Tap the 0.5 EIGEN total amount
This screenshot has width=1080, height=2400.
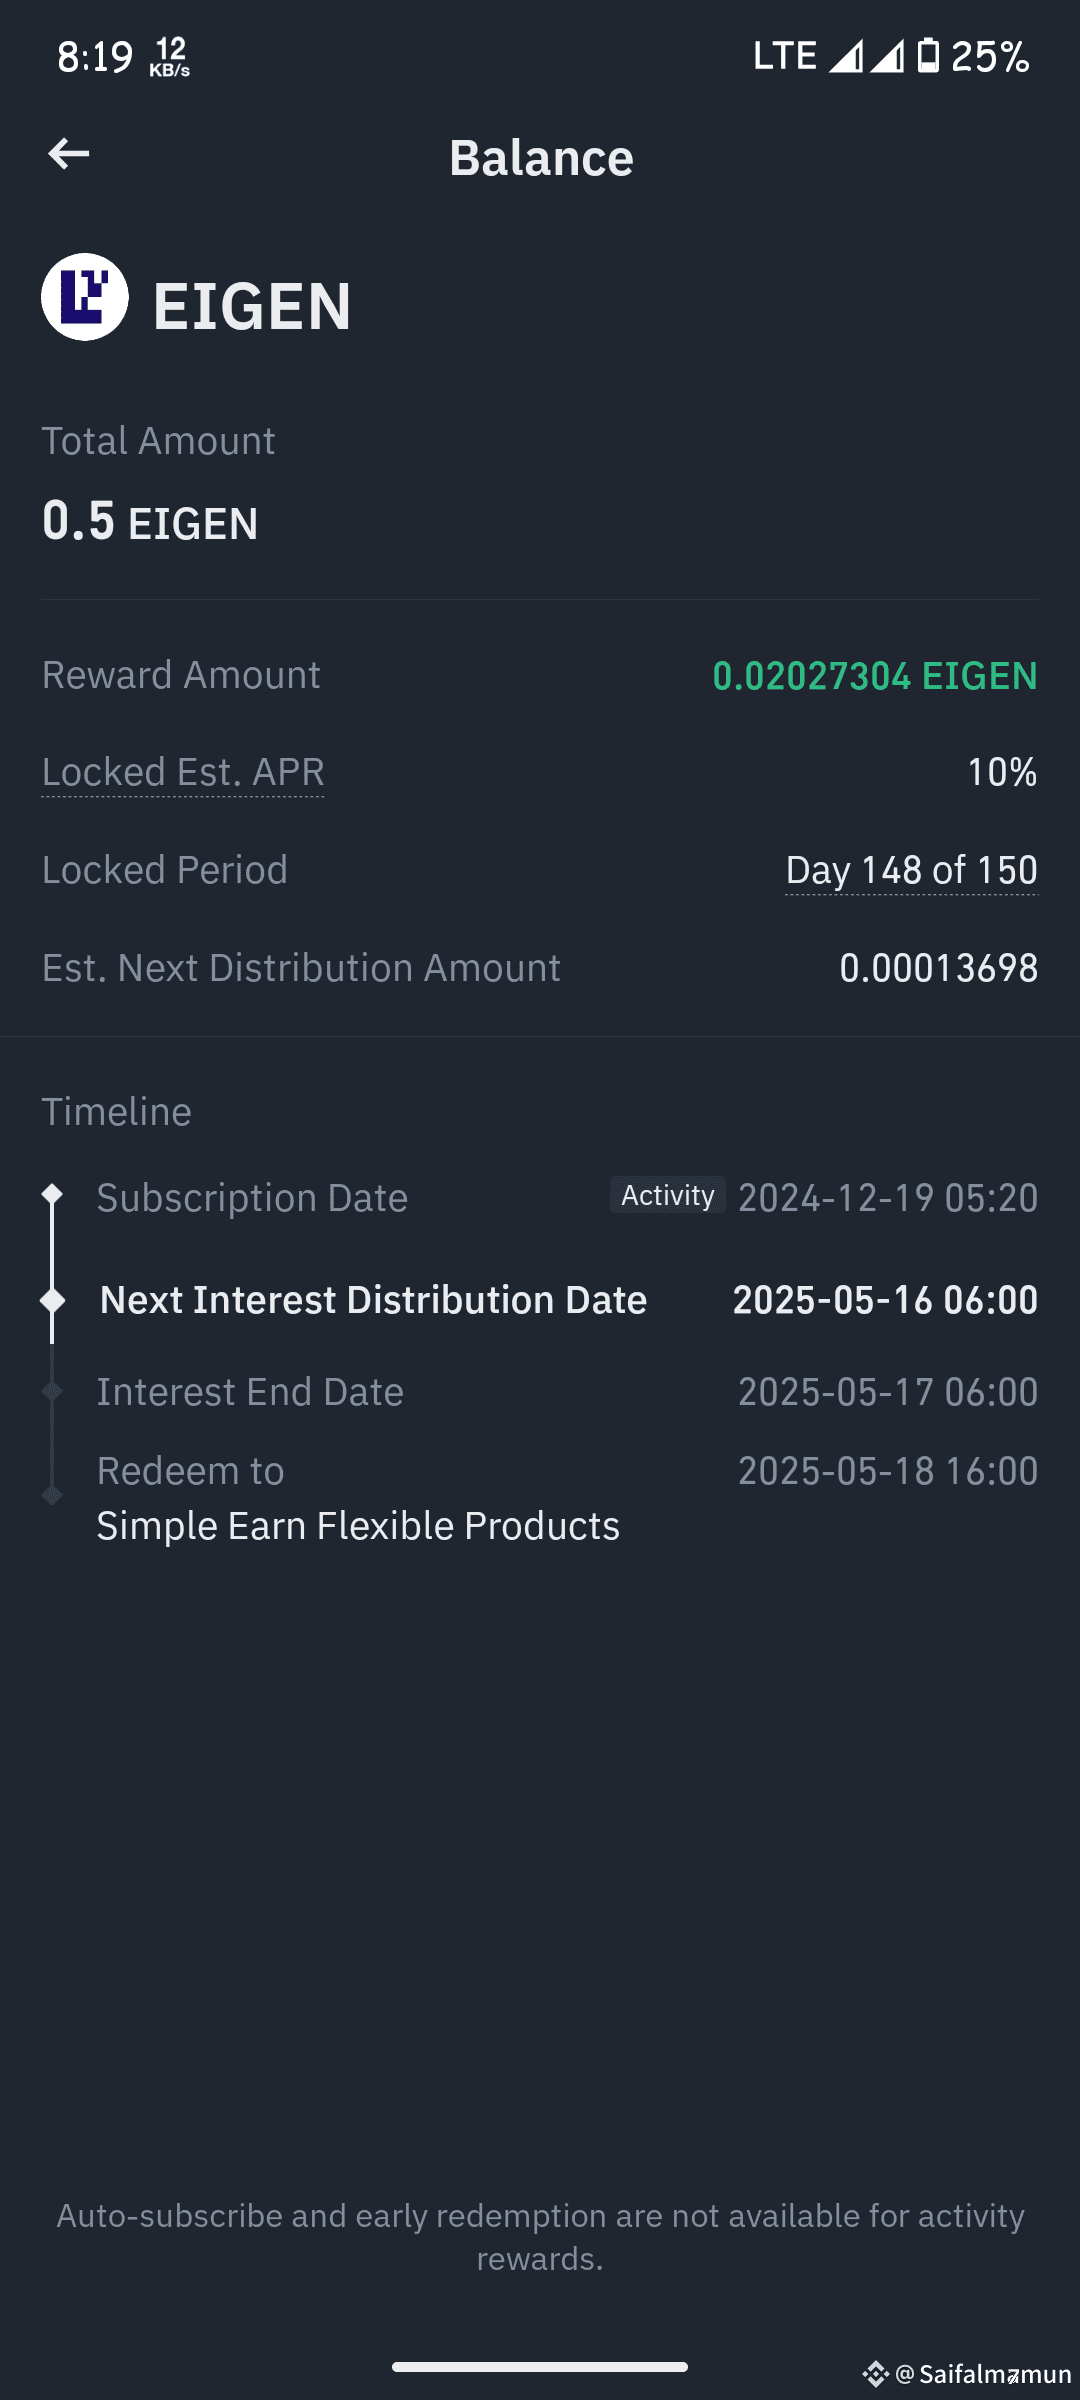click(x=150, y=521)
